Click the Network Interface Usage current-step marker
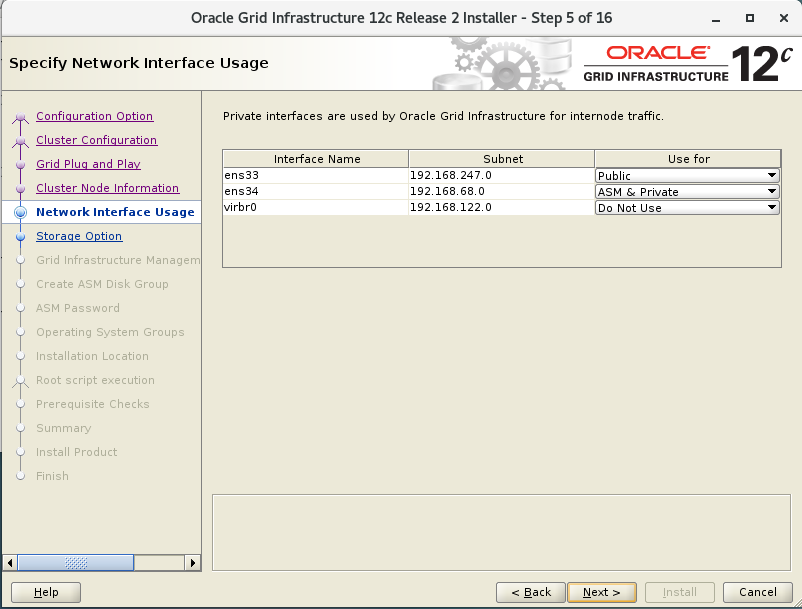 20,212
